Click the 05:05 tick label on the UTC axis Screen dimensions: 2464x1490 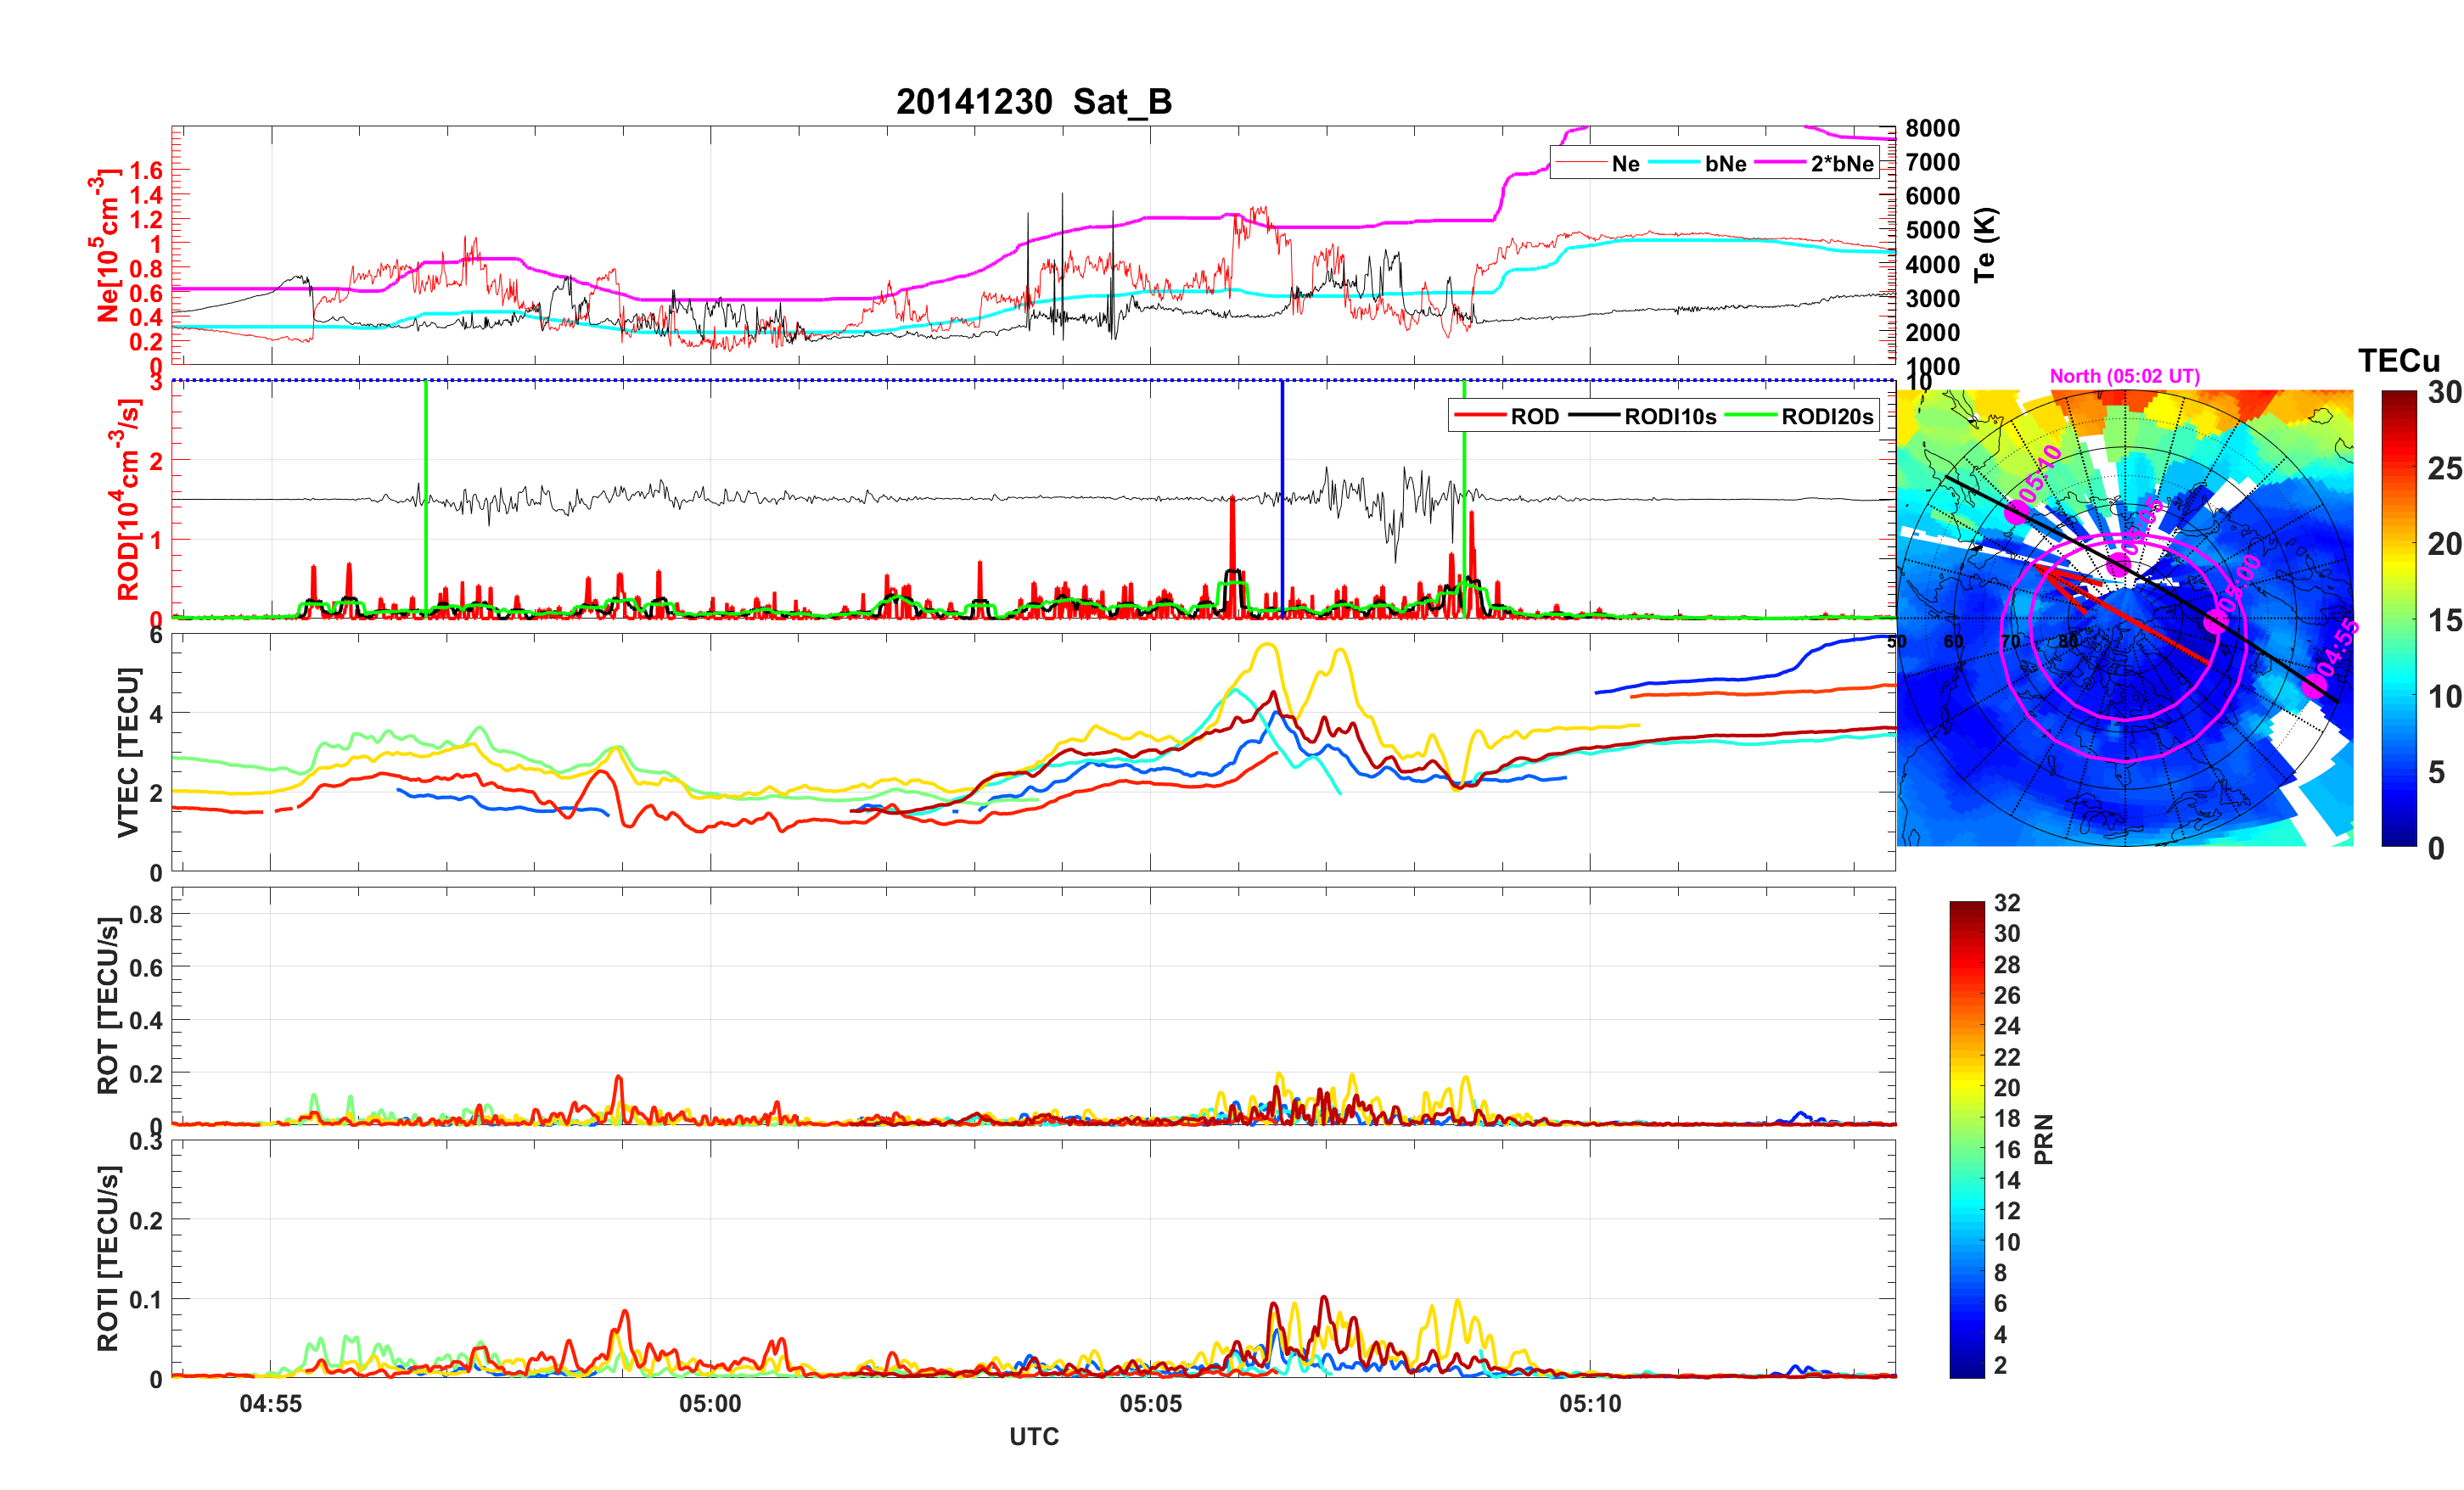tap(1150, 1404)
